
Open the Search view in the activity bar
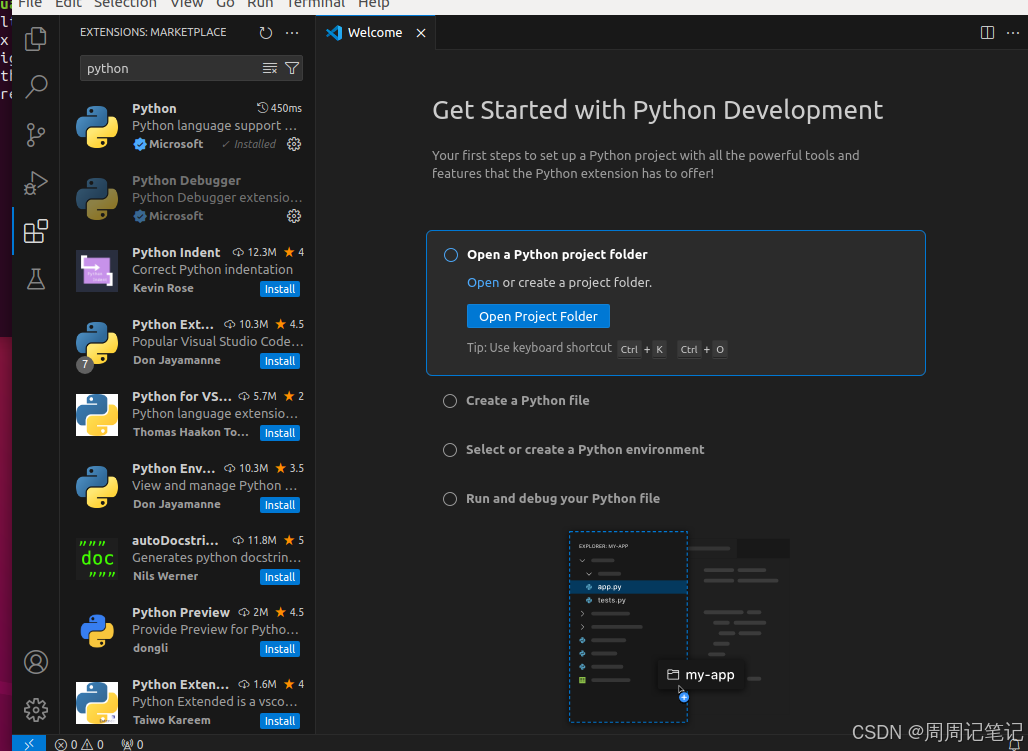pyautogui.click(x=35, y=87)
